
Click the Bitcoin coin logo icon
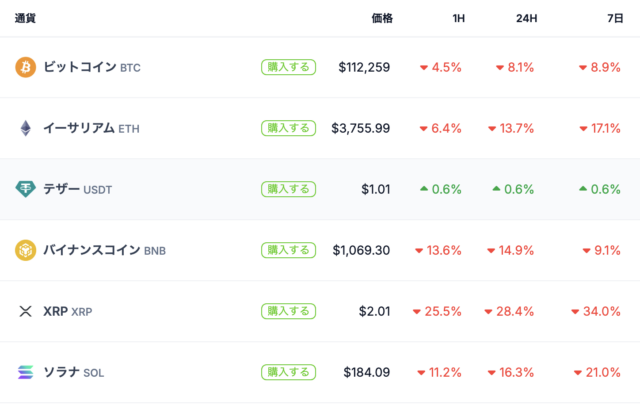click(x=25, y=67)
